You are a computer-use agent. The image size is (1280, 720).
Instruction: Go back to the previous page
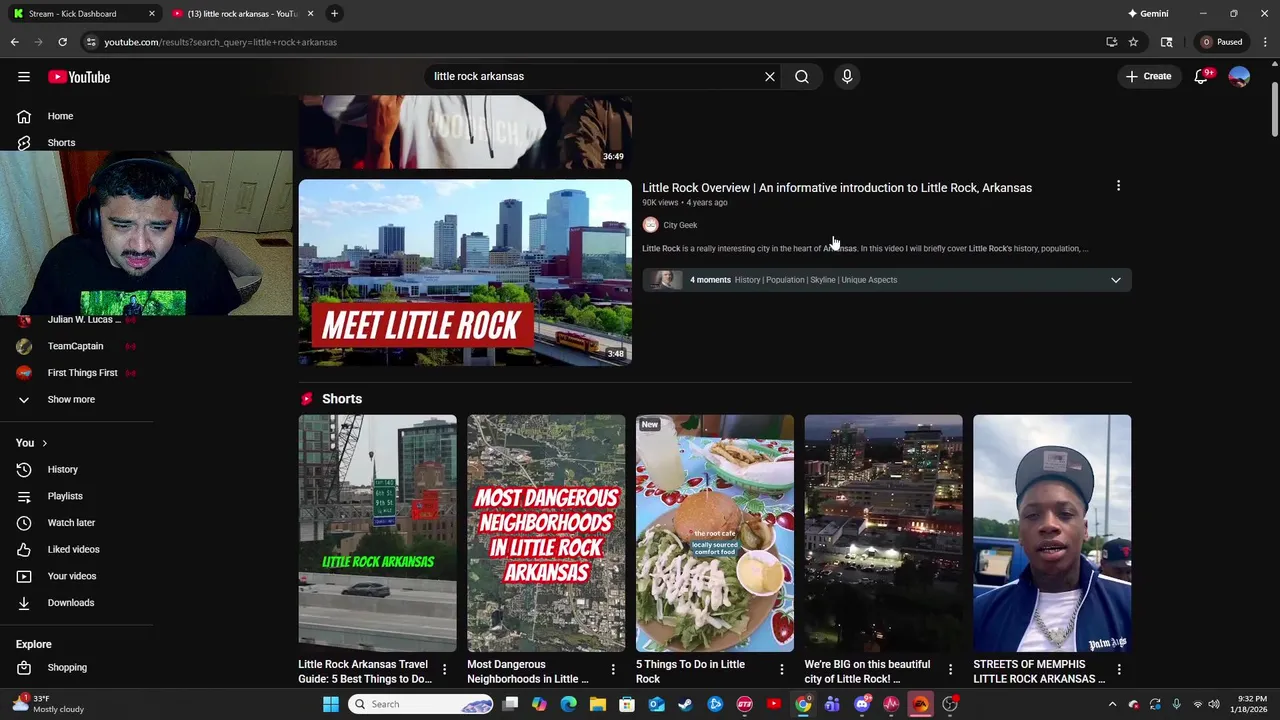point(15,42)
